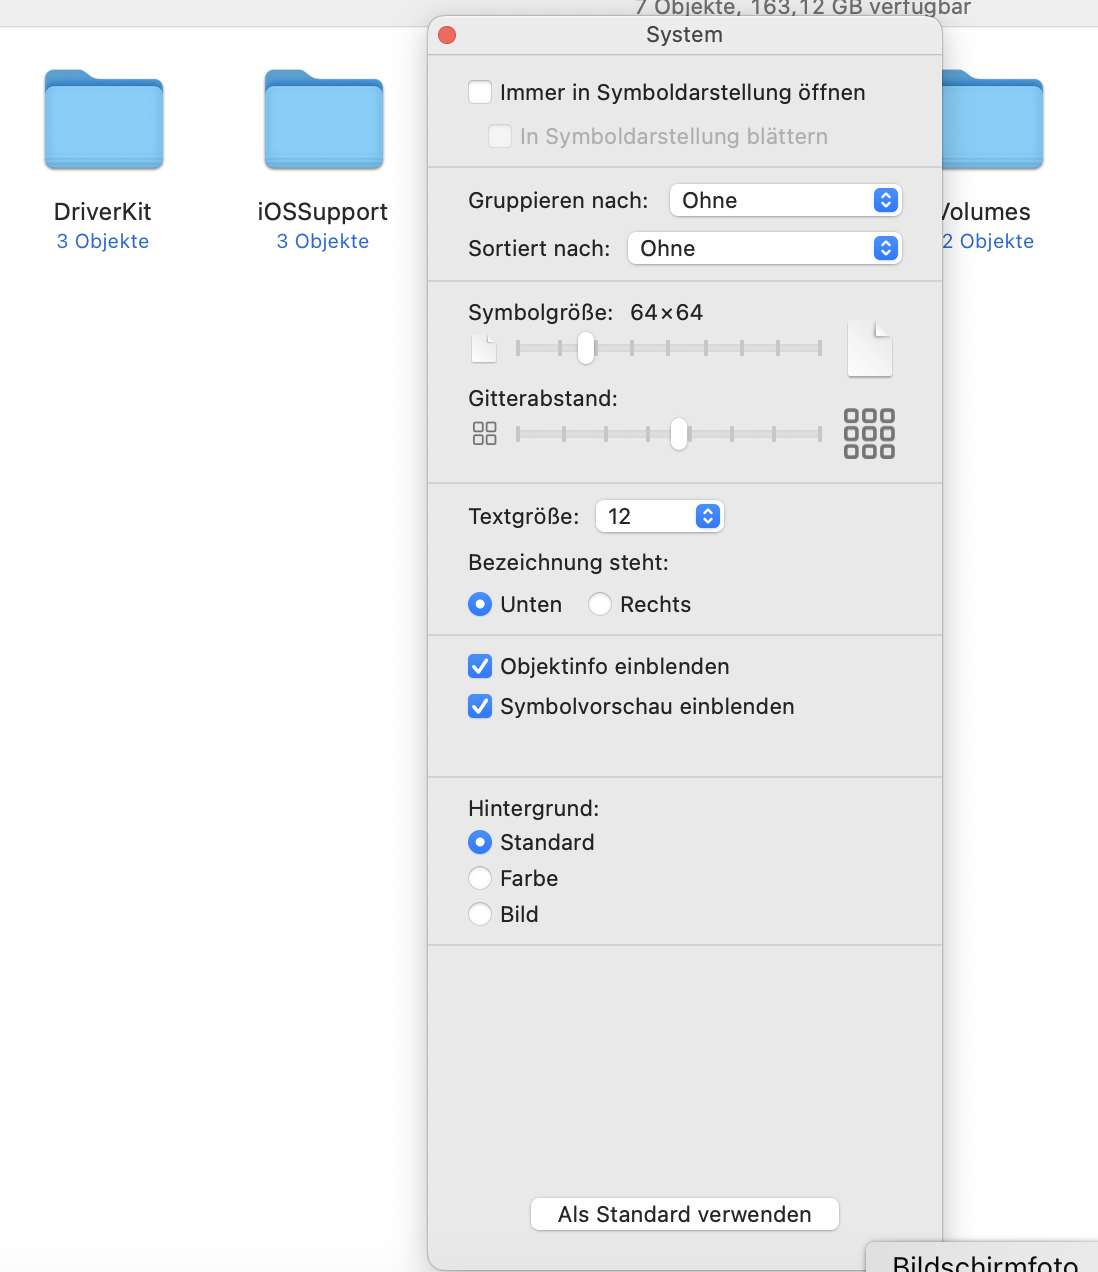The image size is (1098, 1272).
Task: Click the wide grid spacing icon
Action: (x=869, y=433)
